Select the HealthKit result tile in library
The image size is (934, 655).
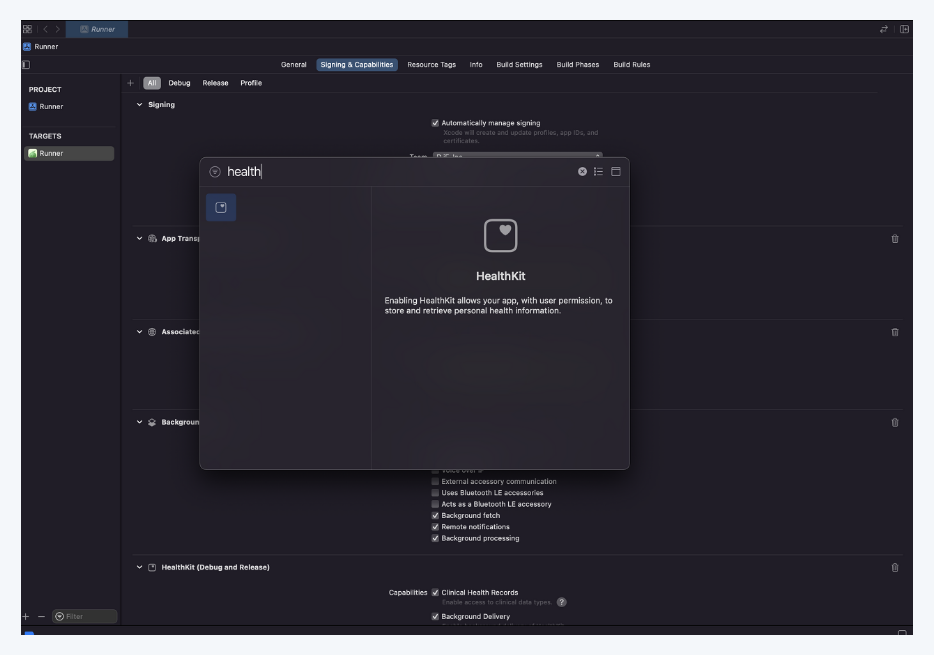tap(221, 207)
